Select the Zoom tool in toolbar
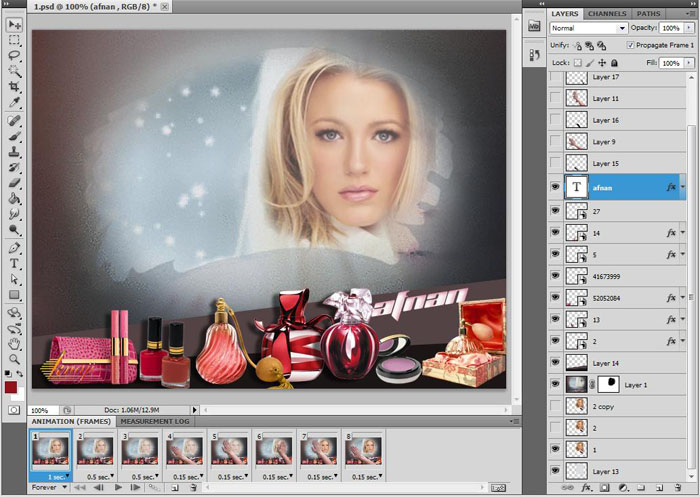Viewport: 700px width, 497px height. [x=15, y=358]
